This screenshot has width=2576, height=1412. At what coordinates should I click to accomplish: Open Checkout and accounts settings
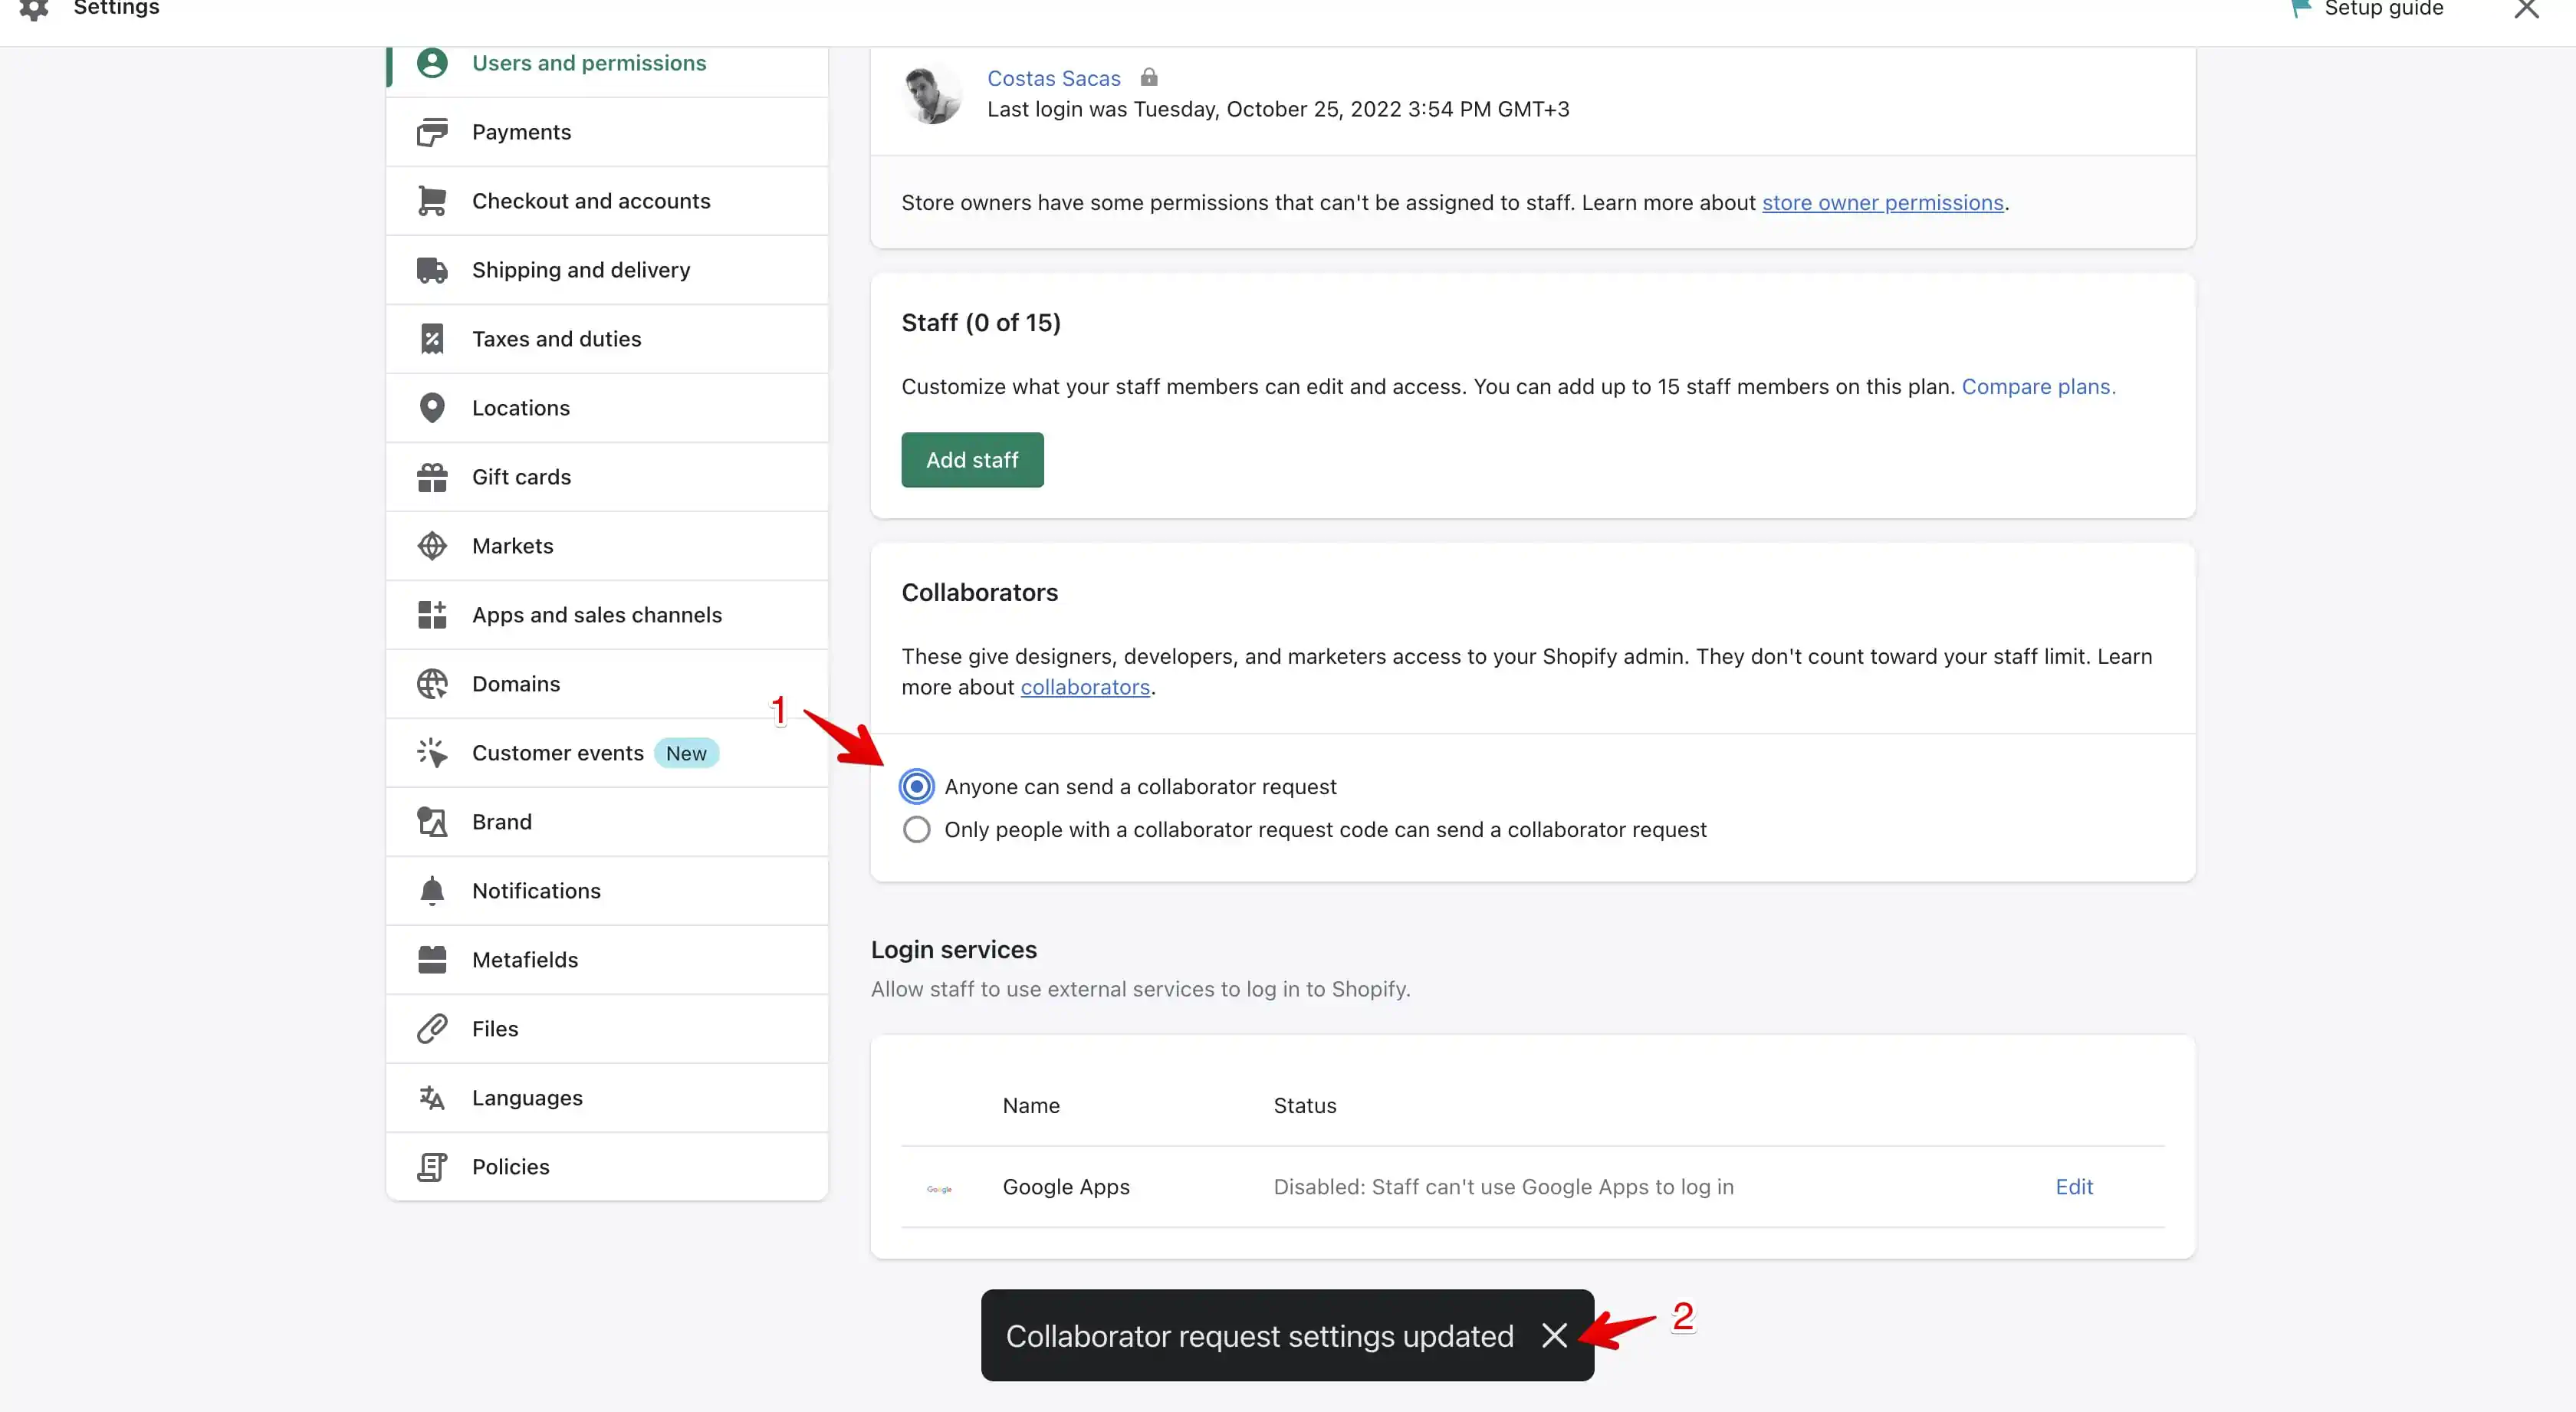607,201
